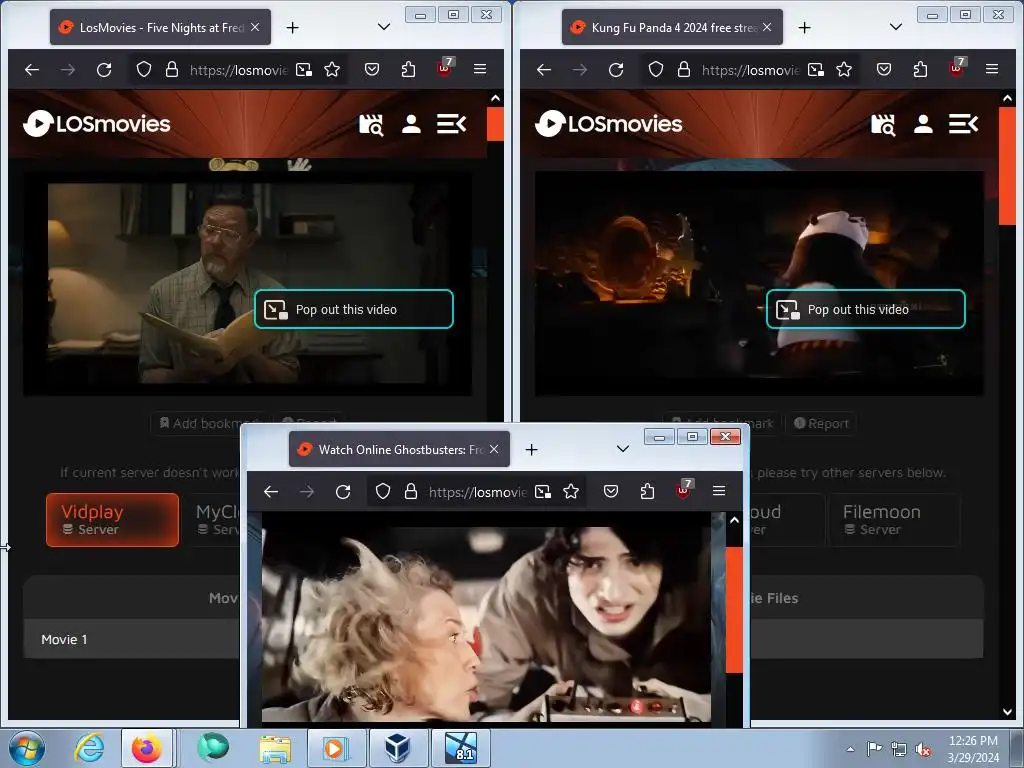Open Windows Start menu

coord(27,748)
